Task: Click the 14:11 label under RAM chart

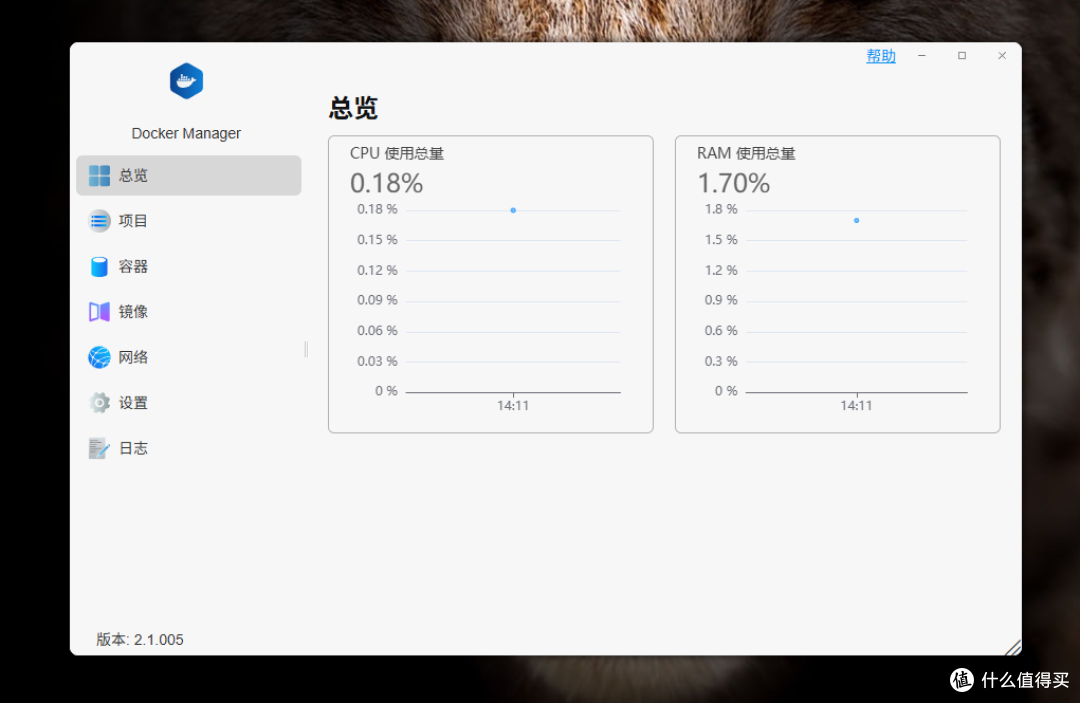Action: (856, 406)
